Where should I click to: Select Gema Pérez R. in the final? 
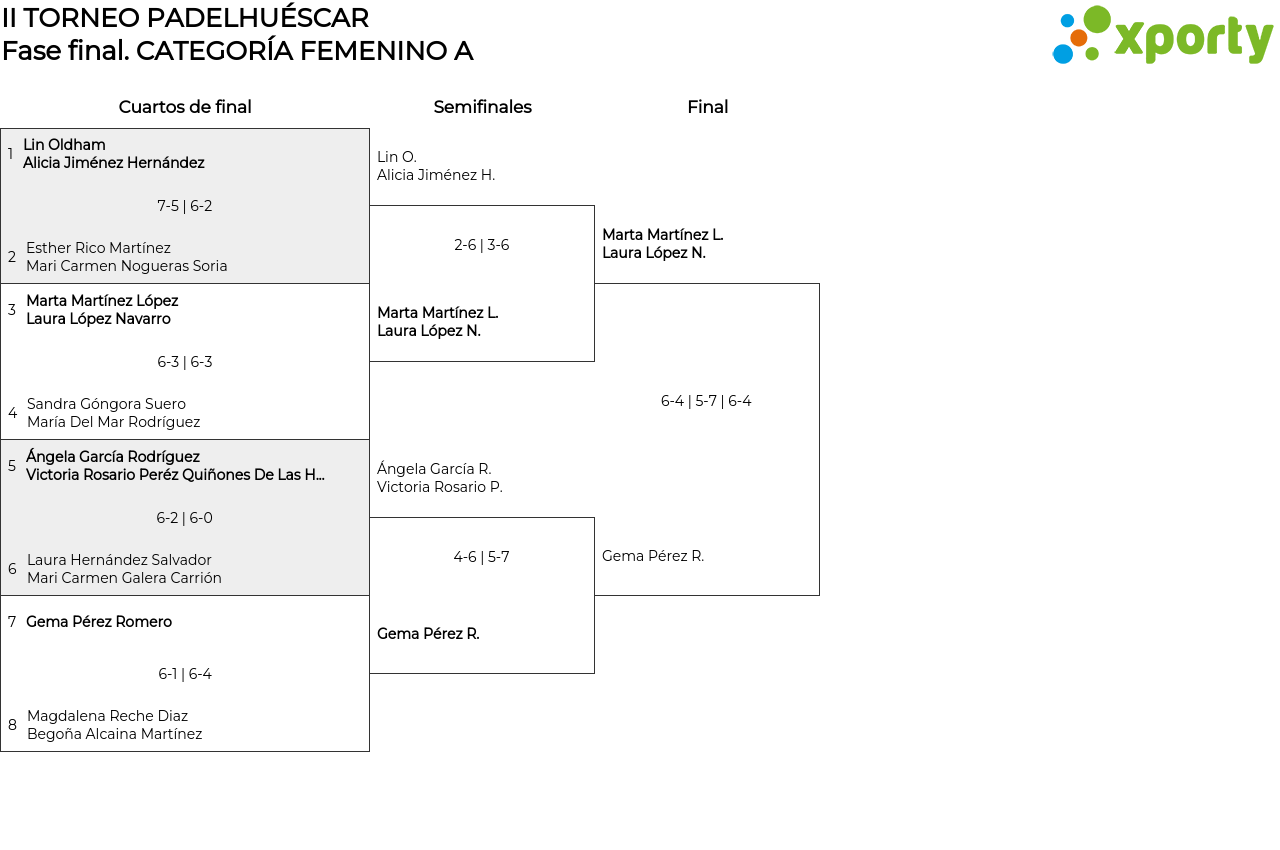(x=653, y=556)
